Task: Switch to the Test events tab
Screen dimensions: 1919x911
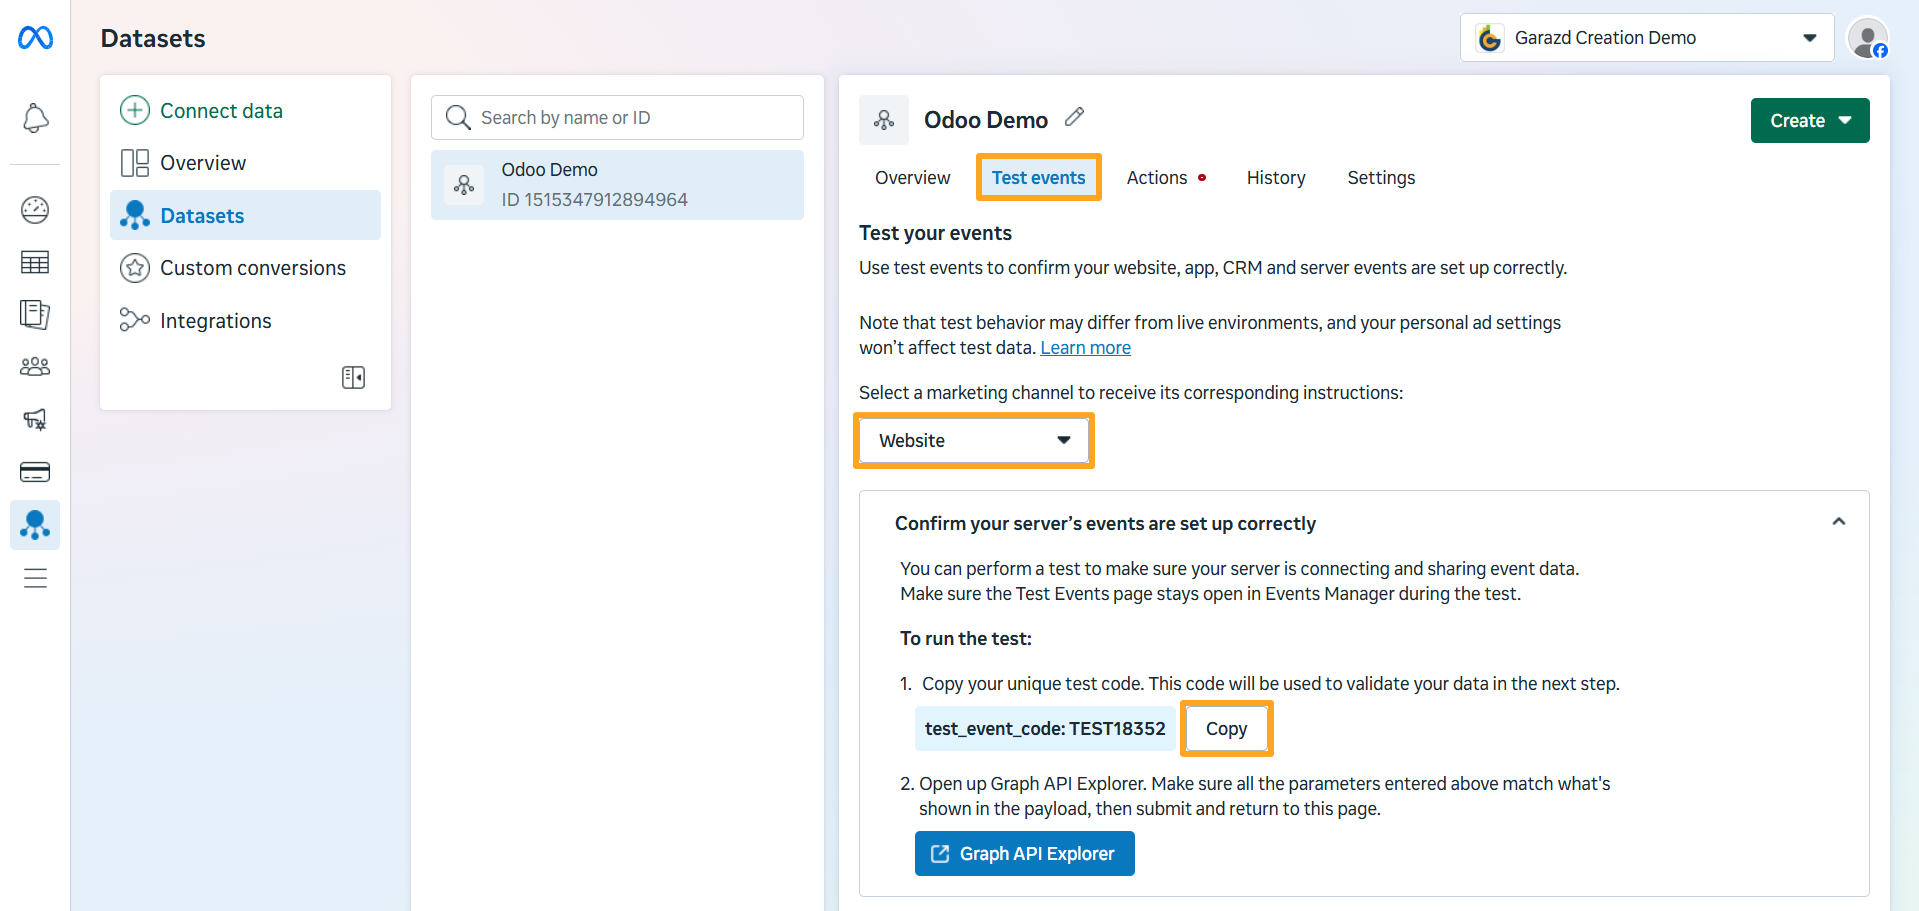Action: (1038, 178)
